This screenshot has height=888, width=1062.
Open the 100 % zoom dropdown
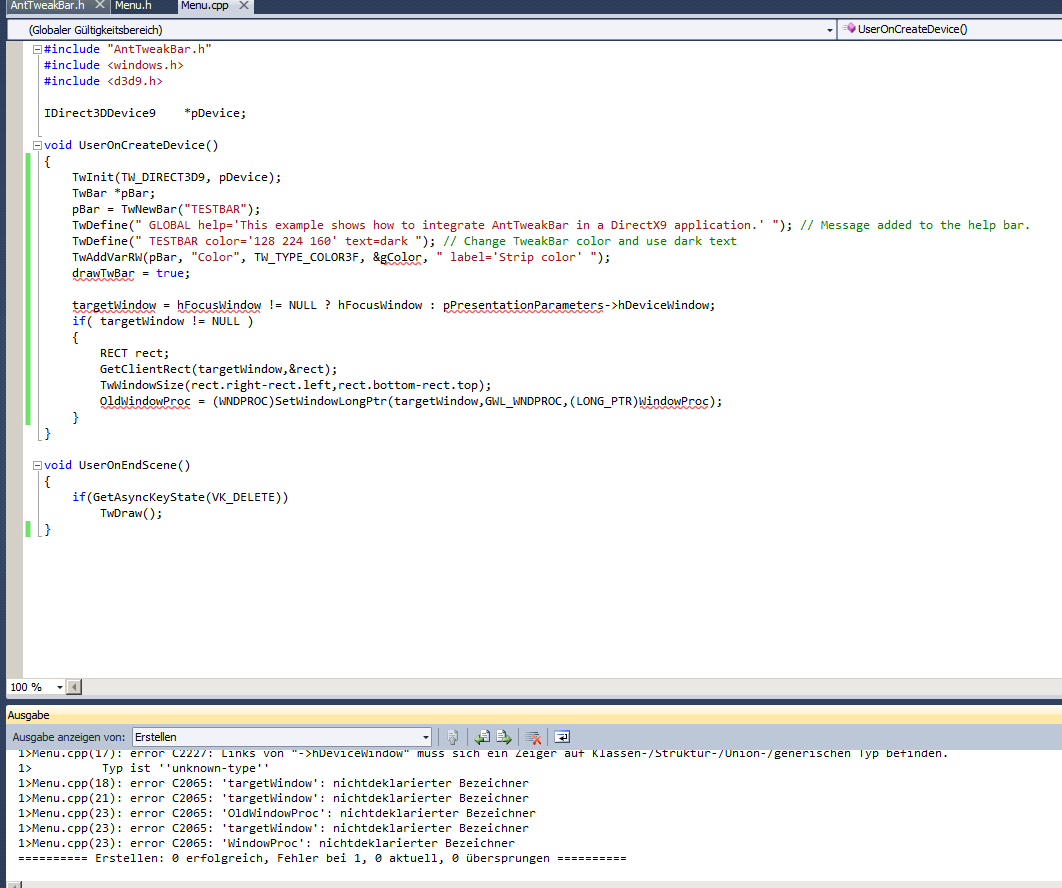click(59, 687)
